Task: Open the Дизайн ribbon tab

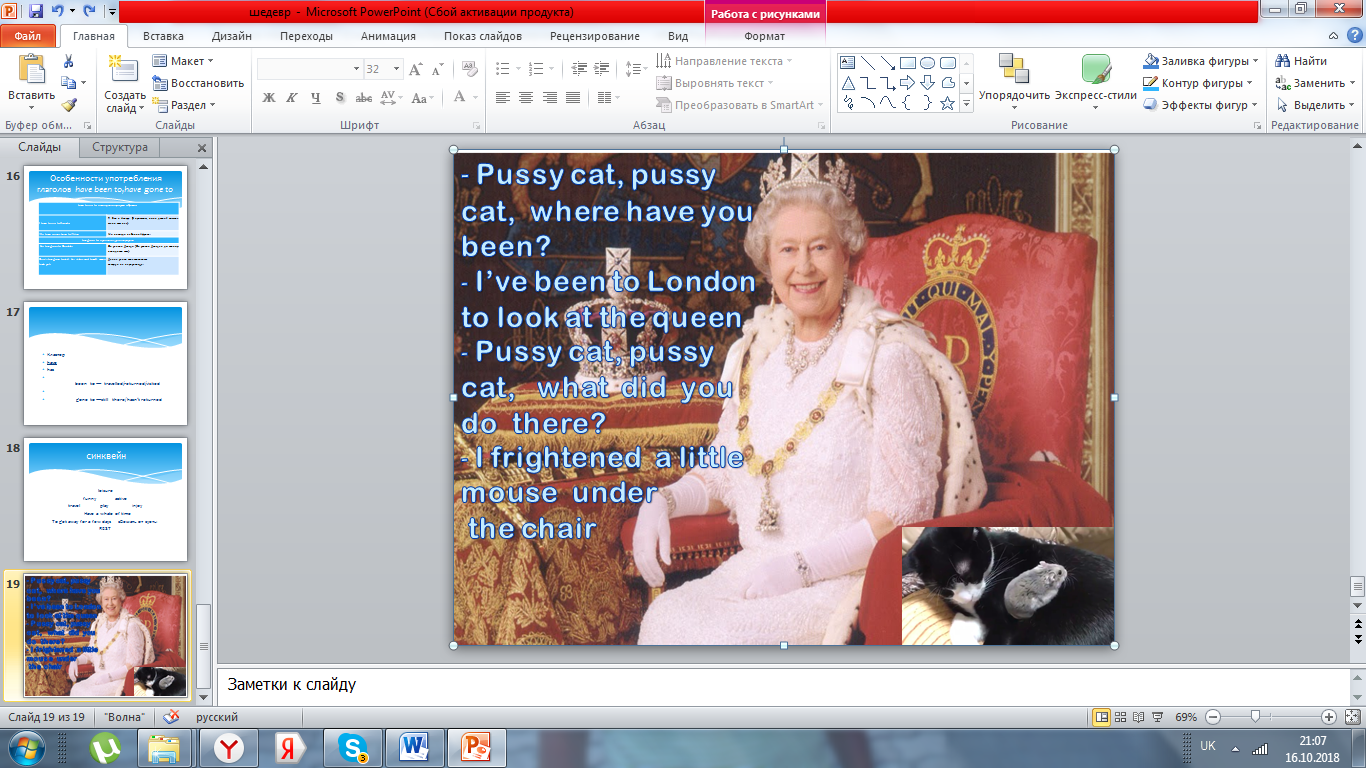Action: [231, 36]
